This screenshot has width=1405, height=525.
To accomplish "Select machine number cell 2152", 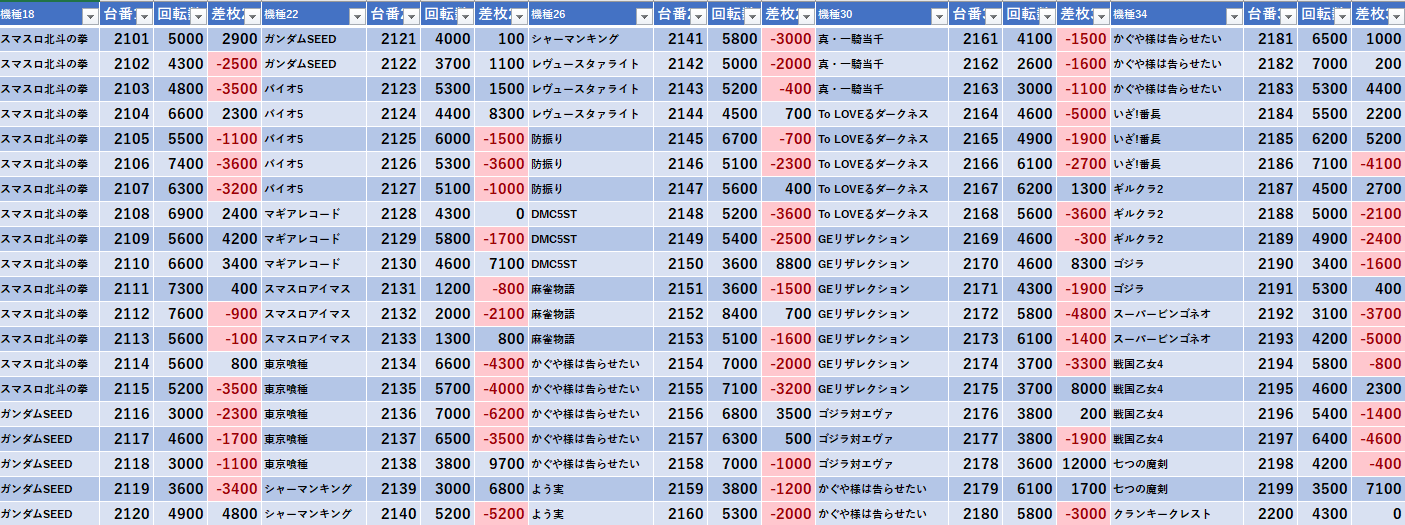I will [681, 314].
